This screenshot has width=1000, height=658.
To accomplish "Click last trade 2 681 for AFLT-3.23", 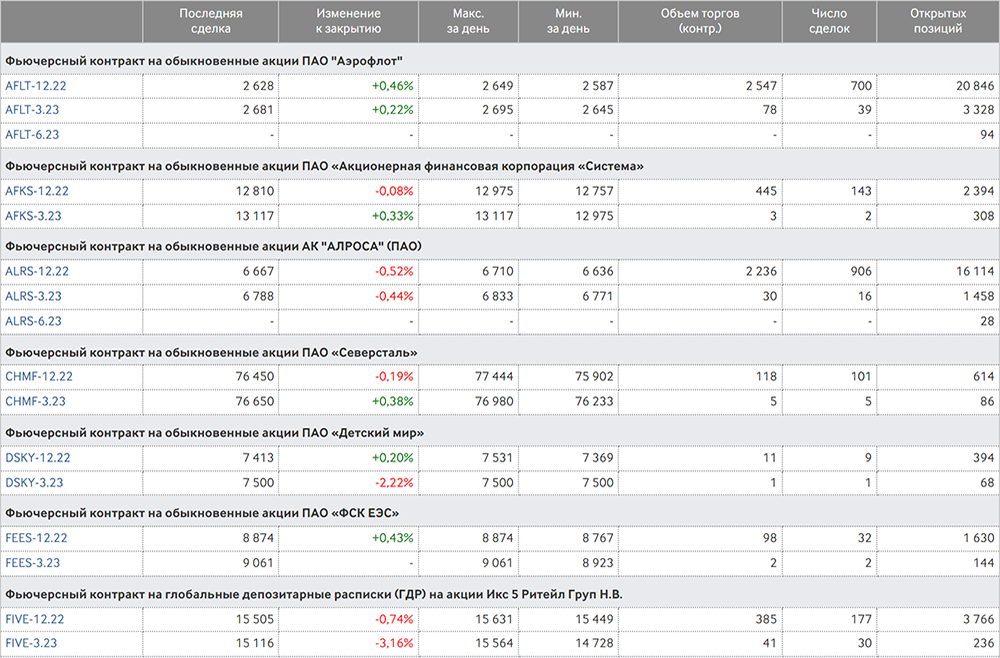I will [258, 110].
